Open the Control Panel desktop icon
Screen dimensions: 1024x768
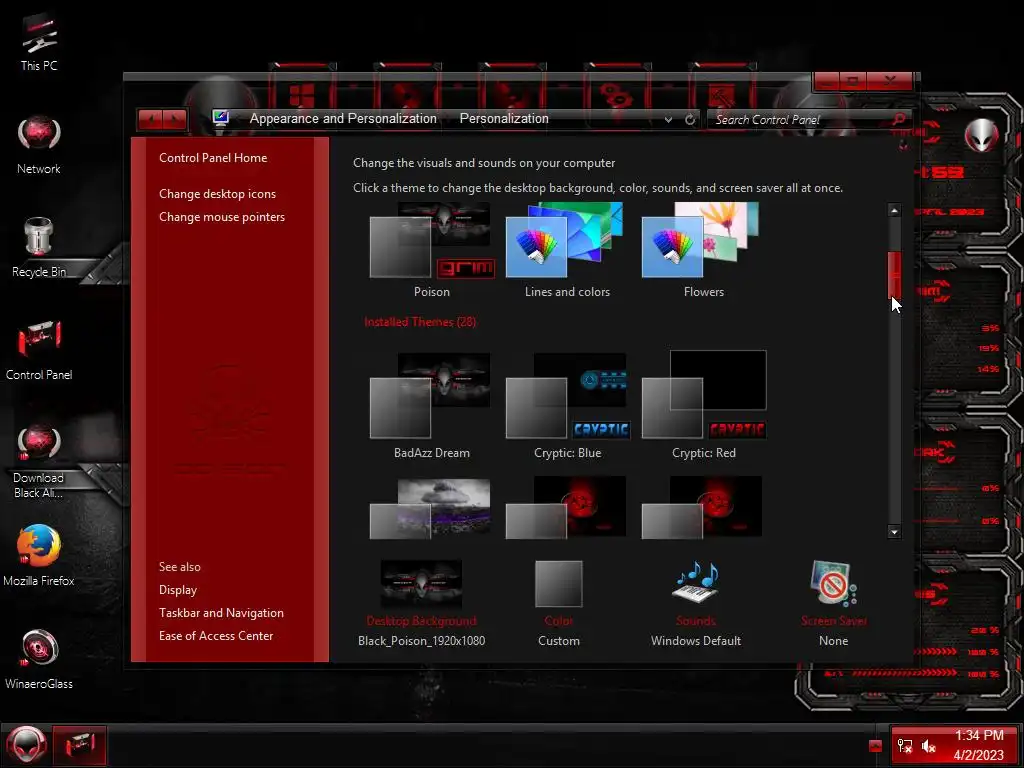click(x=39, y=351)
